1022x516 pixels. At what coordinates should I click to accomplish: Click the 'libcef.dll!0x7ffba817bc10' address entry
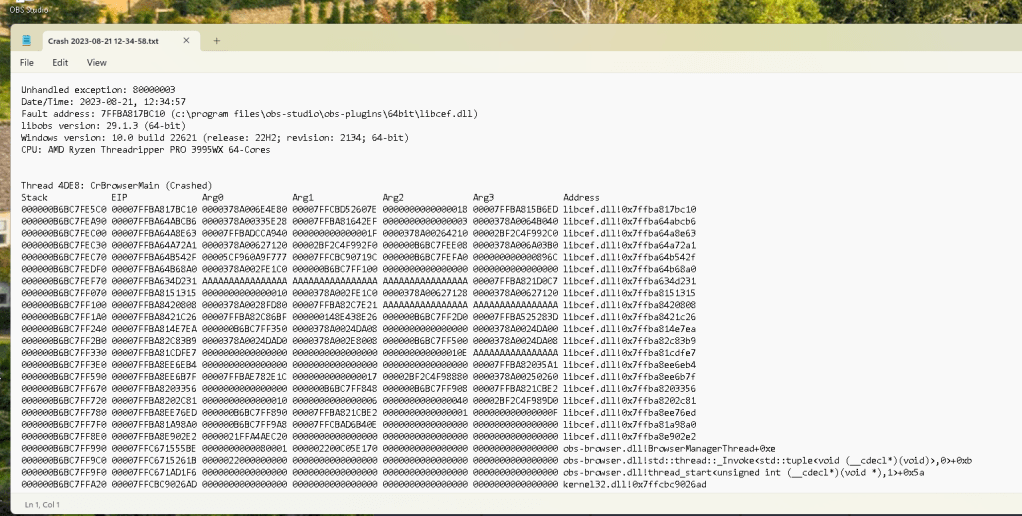pyautogui.click(x=630, y=210)
